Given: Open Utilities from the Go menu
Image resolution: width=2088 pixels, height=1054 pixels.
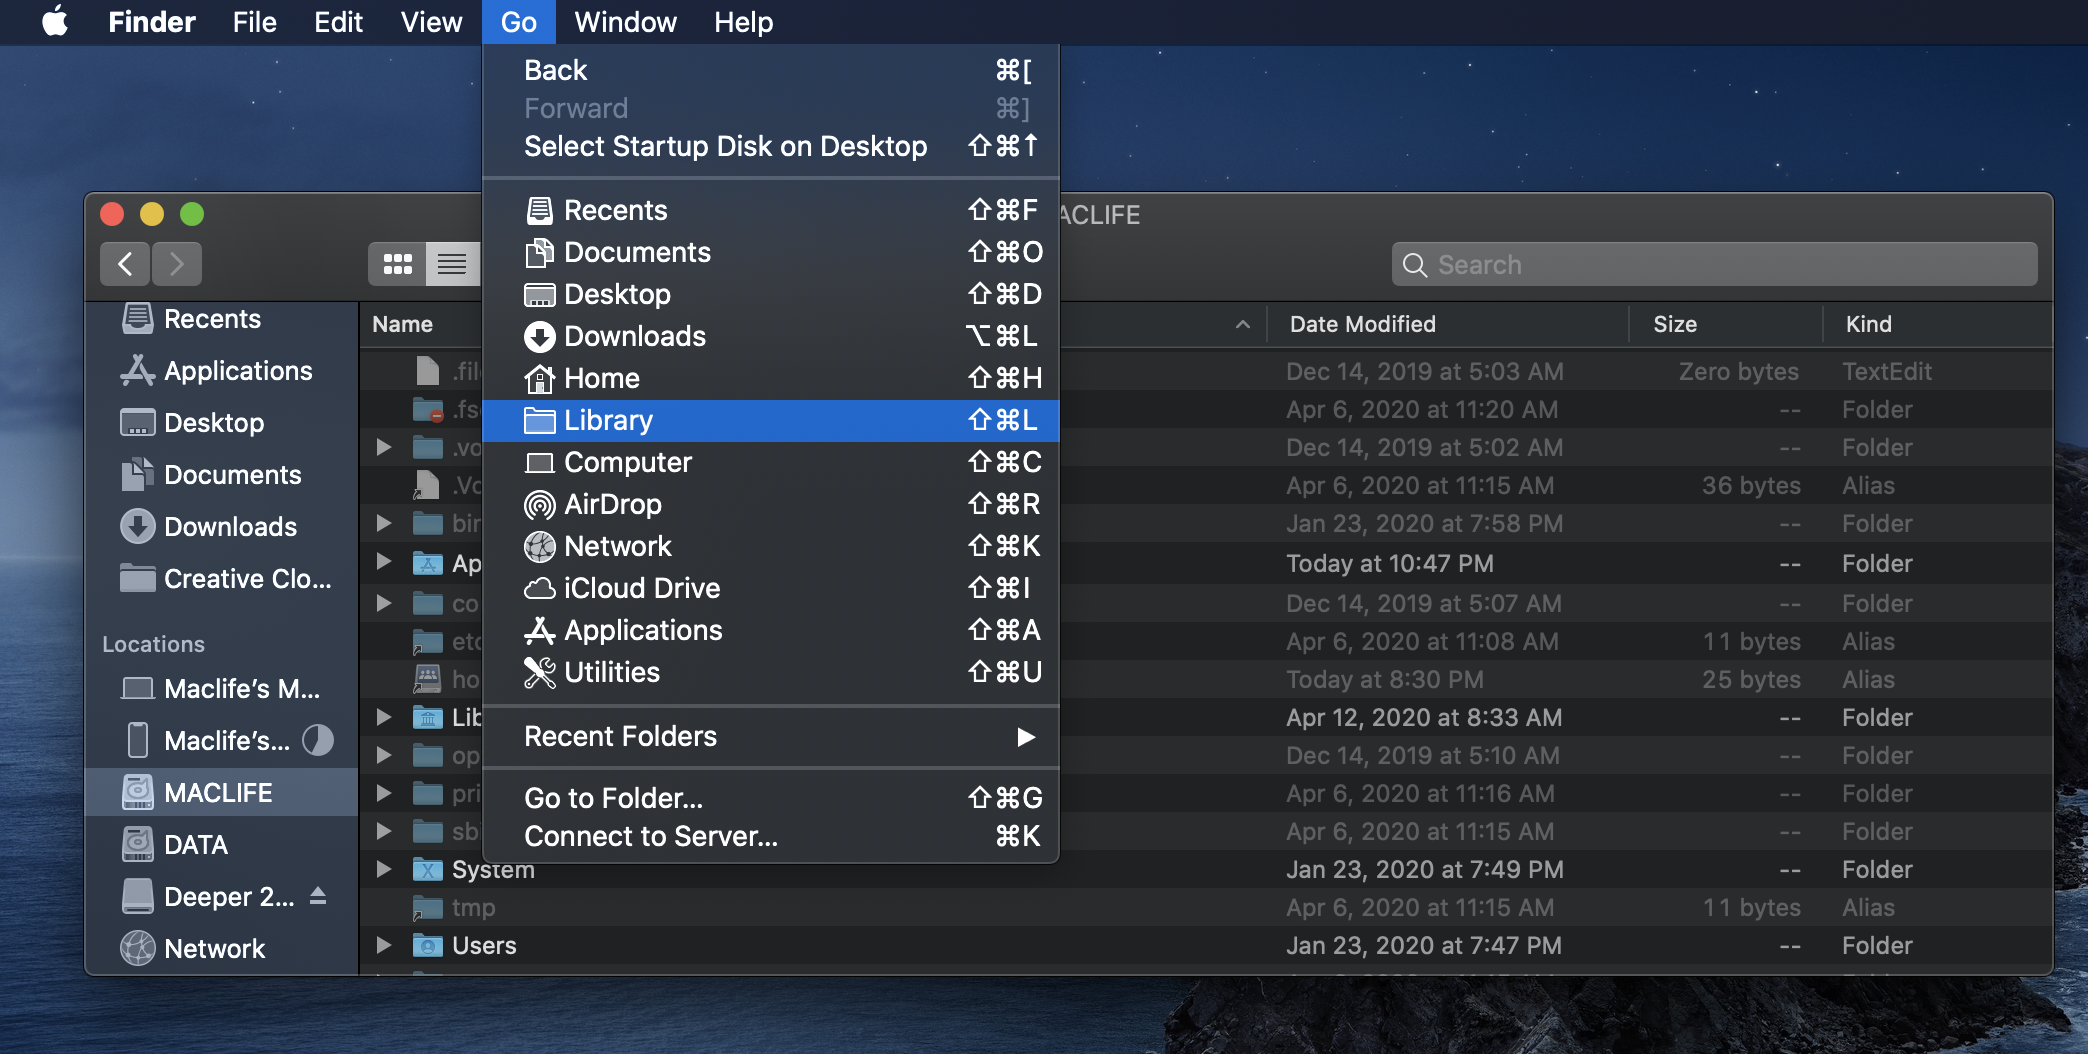Looking at the screenshot, I should click(x=611, y=672).
